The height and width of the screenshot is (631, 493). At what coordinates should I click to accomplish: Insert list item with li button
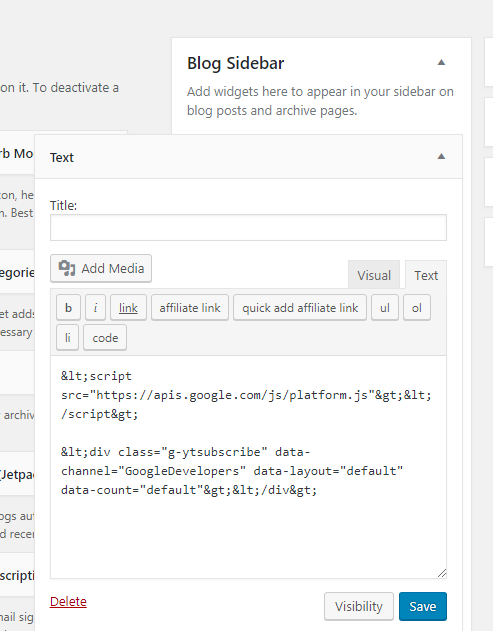click(68, 338)
